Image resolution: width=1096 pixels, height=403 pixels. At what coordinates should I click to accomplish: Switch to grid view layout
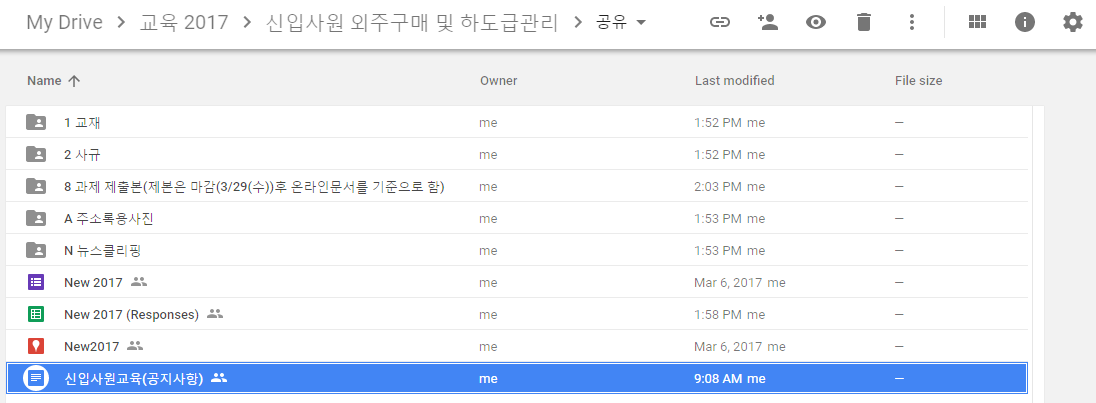977,22
